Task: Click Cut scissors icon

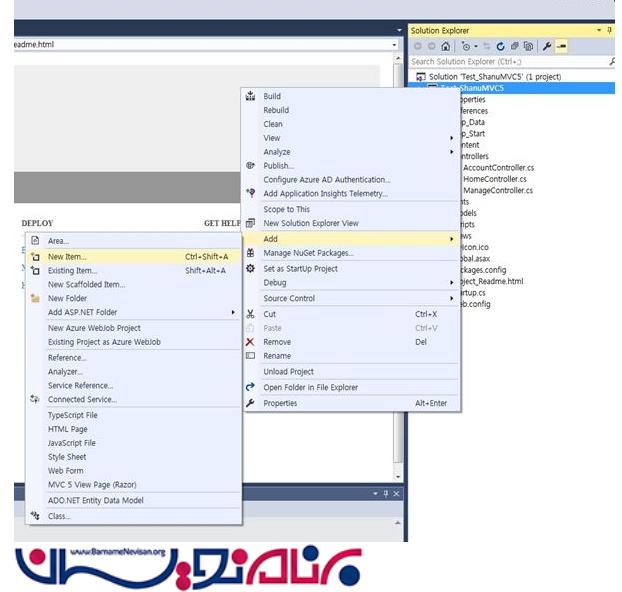Action: tap(250, 314)
